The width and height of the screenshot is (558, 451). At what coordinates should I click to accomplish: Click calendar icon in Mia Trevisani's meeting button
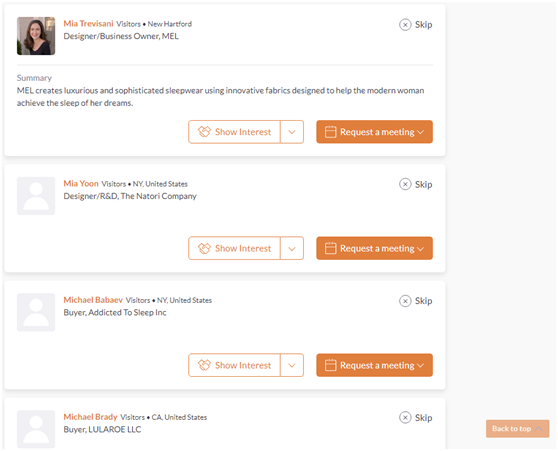[x=330, y=132]
